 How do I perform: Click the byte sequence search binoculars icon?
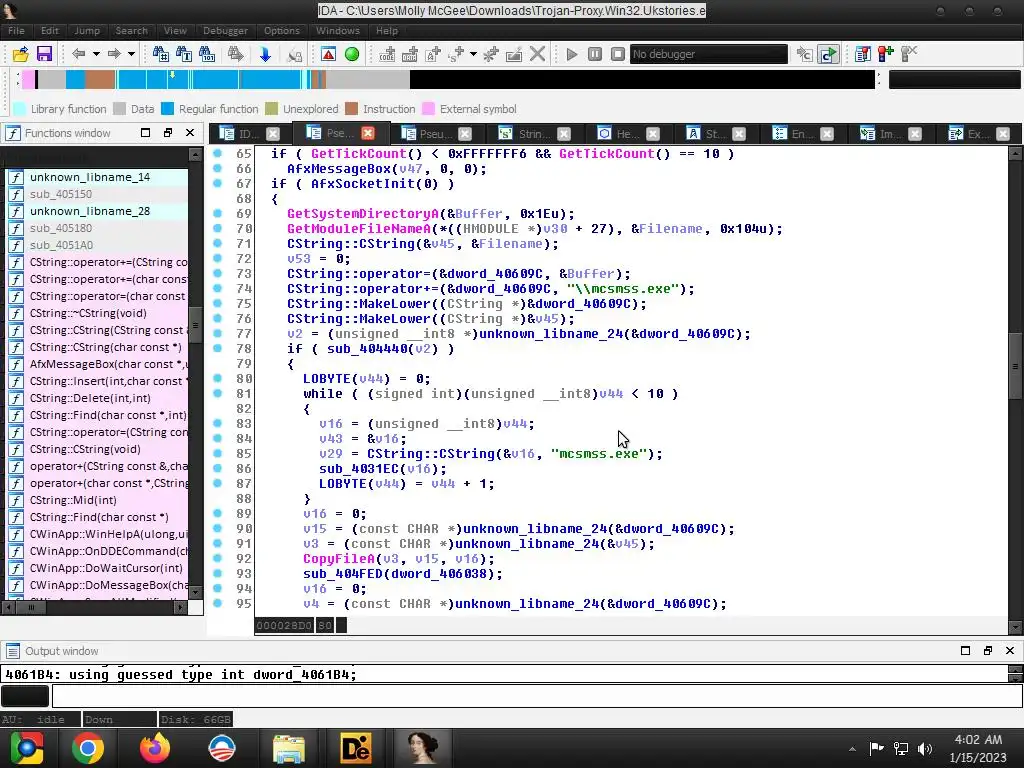coord(206,54)
